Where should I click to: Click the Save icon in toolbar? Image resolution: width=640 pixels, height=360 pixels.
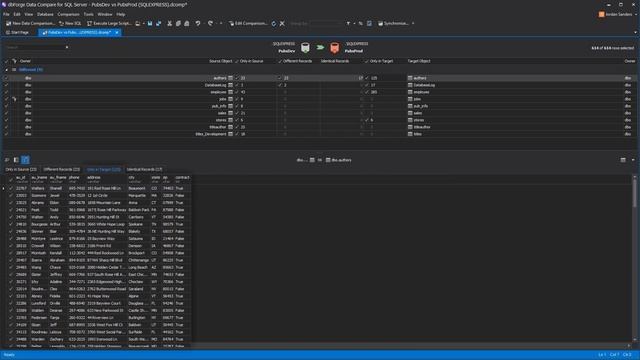click(x=150, y=24)
